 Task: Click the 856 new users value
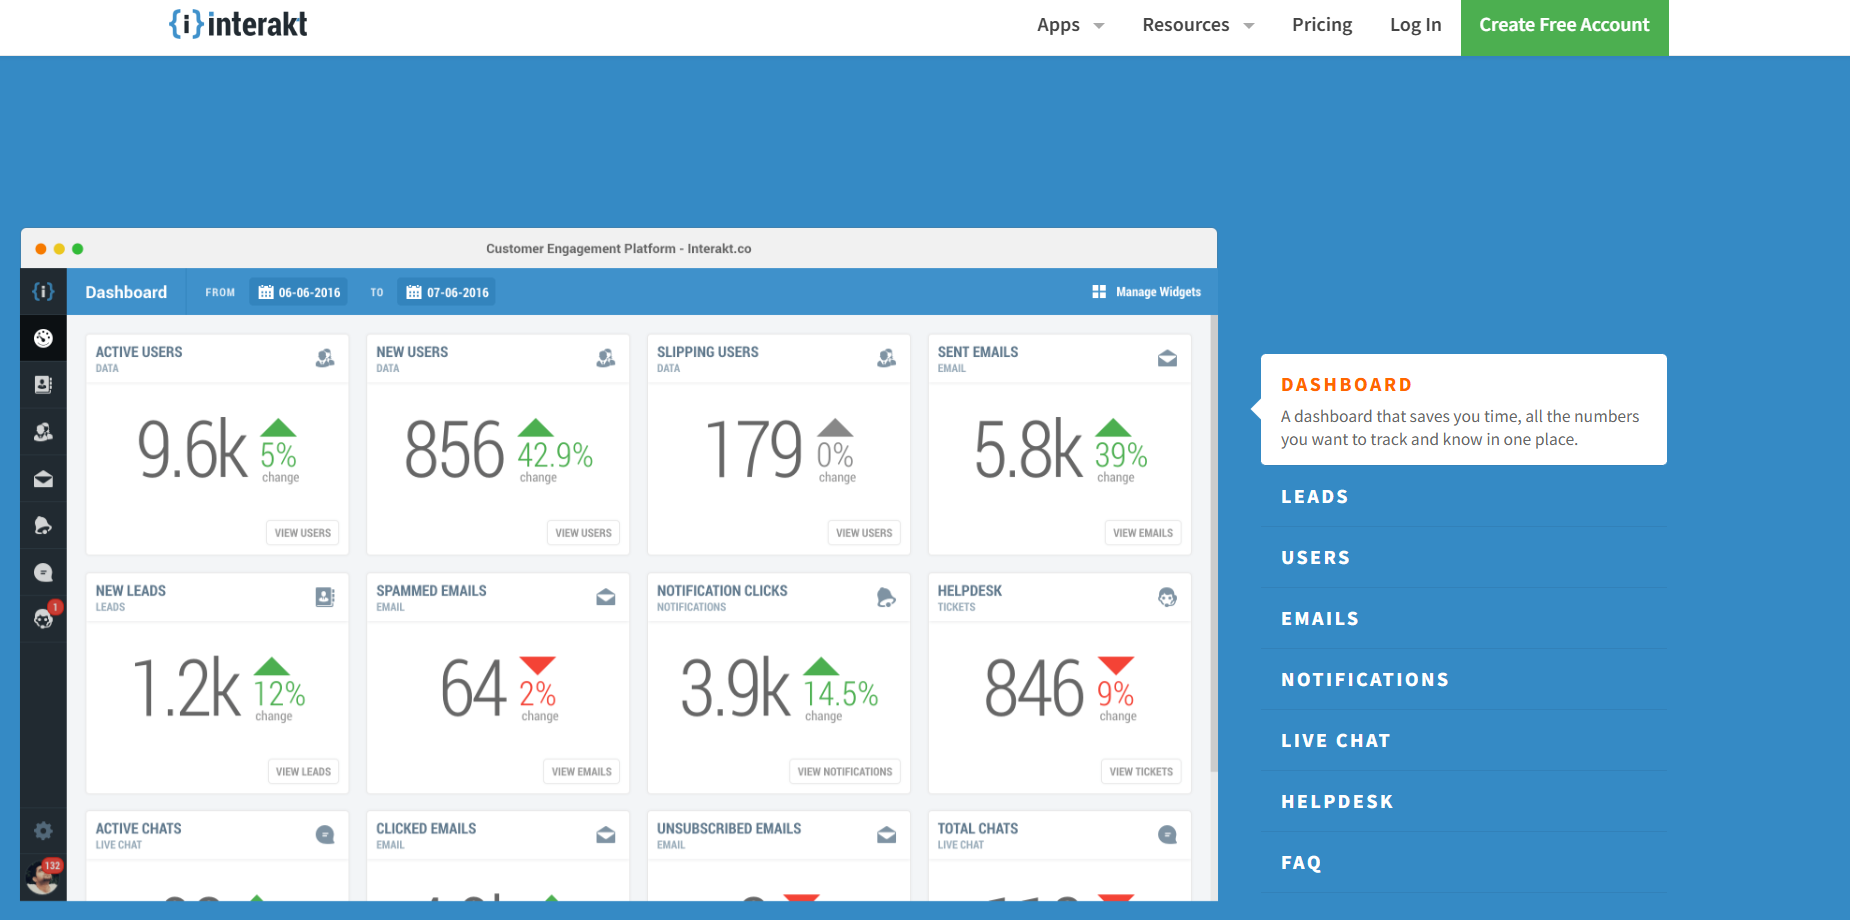(x=454, y=450)
